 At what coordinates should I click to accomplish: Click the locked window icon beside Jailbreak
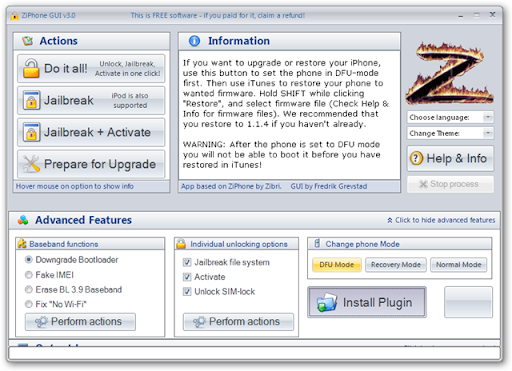tap(31, 100)
